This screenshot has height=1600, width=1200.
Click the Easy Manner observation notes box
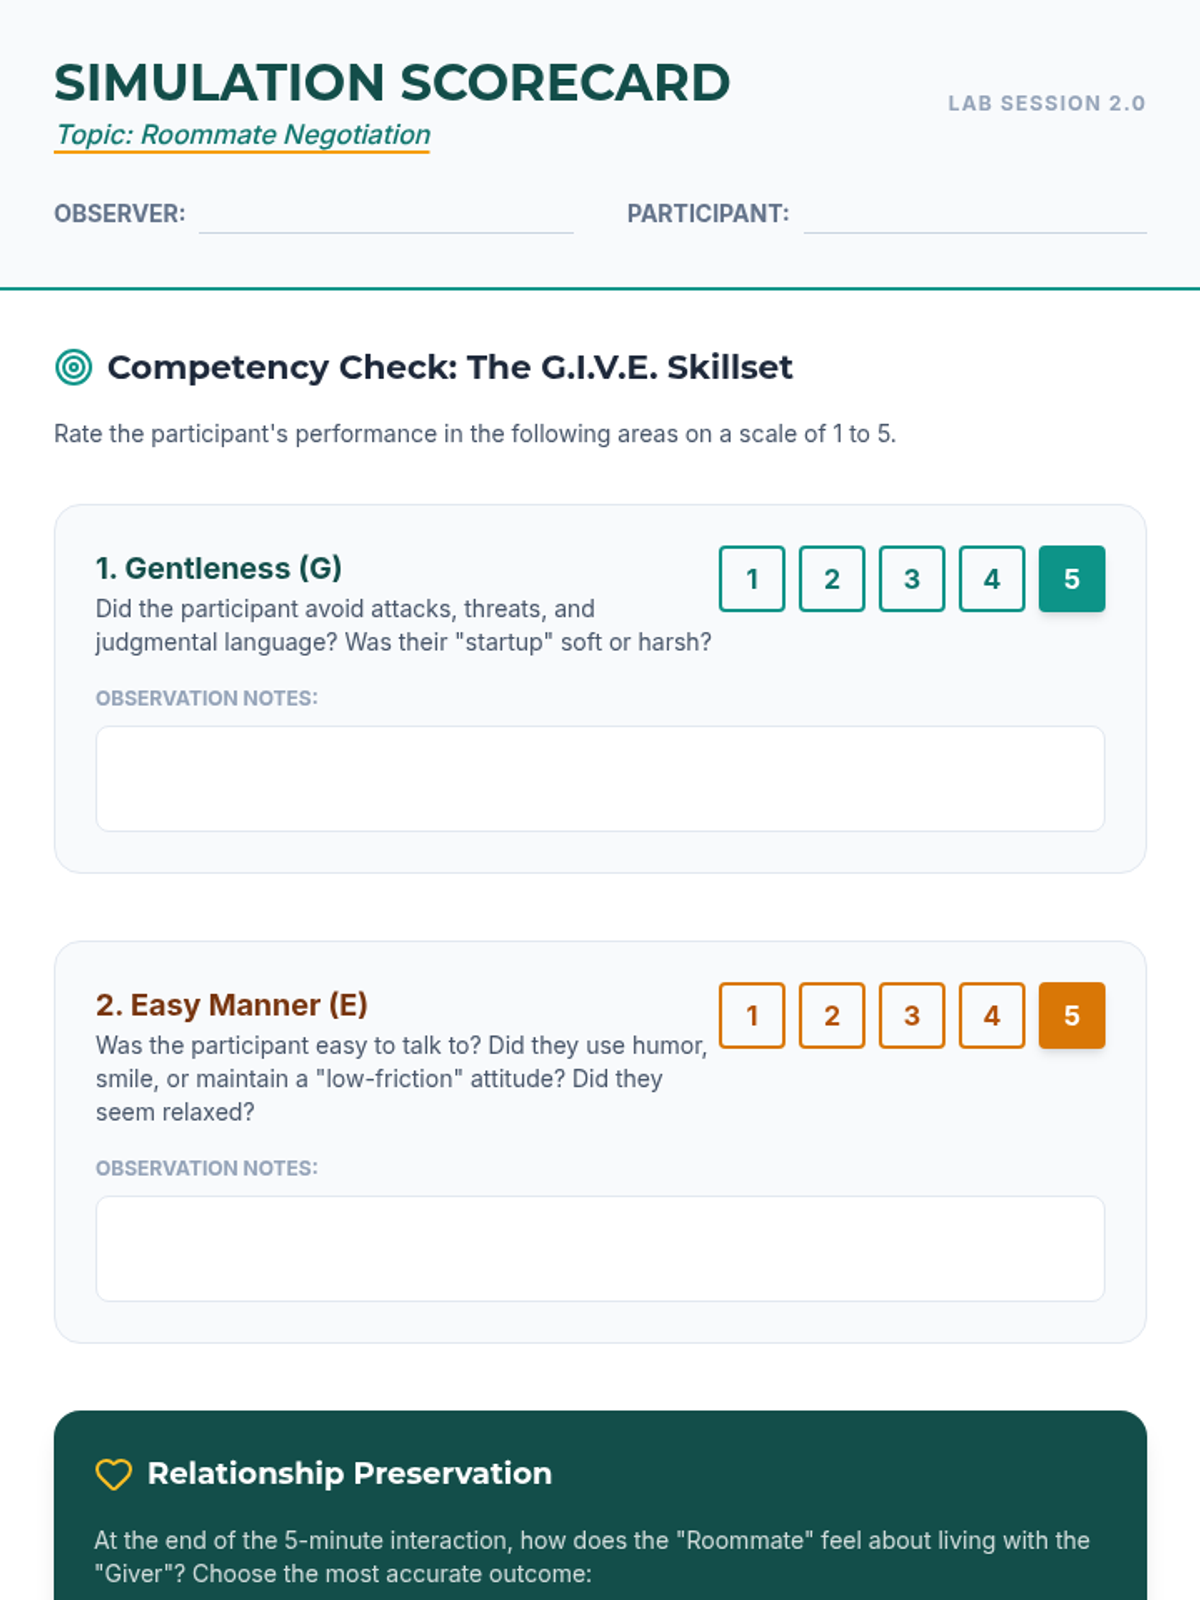coord(600,1249)
